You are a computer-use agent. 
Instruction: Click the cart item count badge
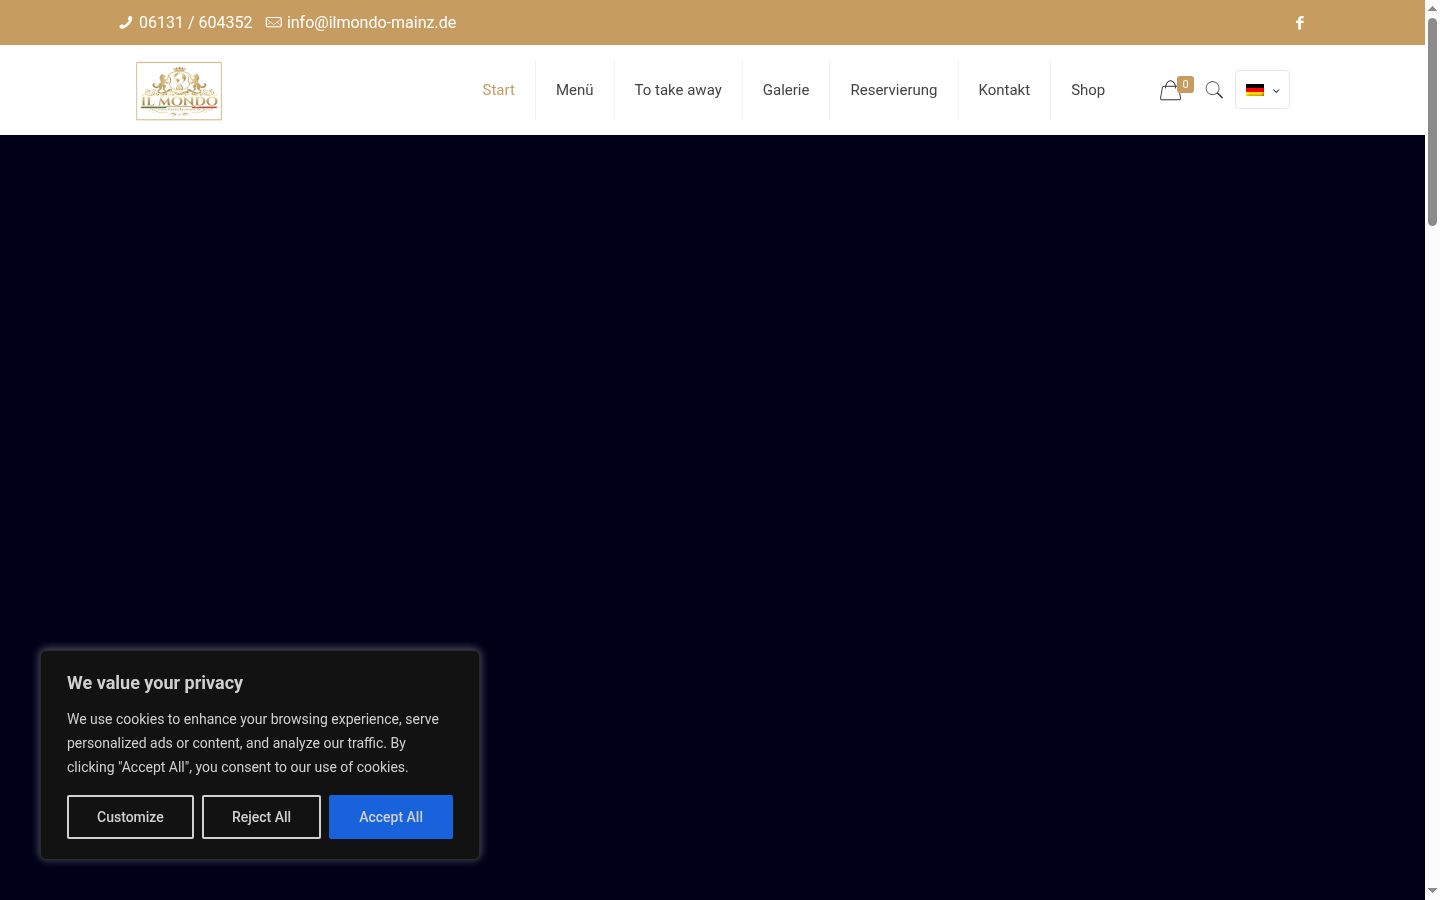coord(1186,84)
